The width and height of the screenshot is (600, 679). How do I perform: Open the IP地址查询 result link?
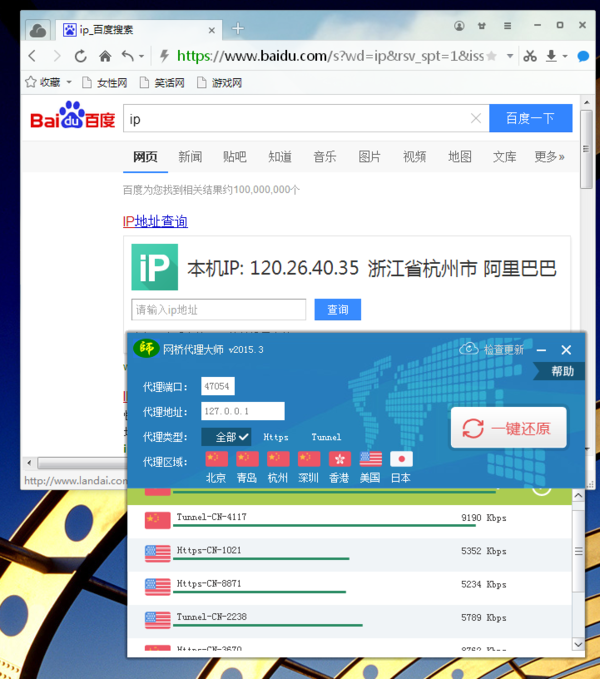click(x=155, y=221)
